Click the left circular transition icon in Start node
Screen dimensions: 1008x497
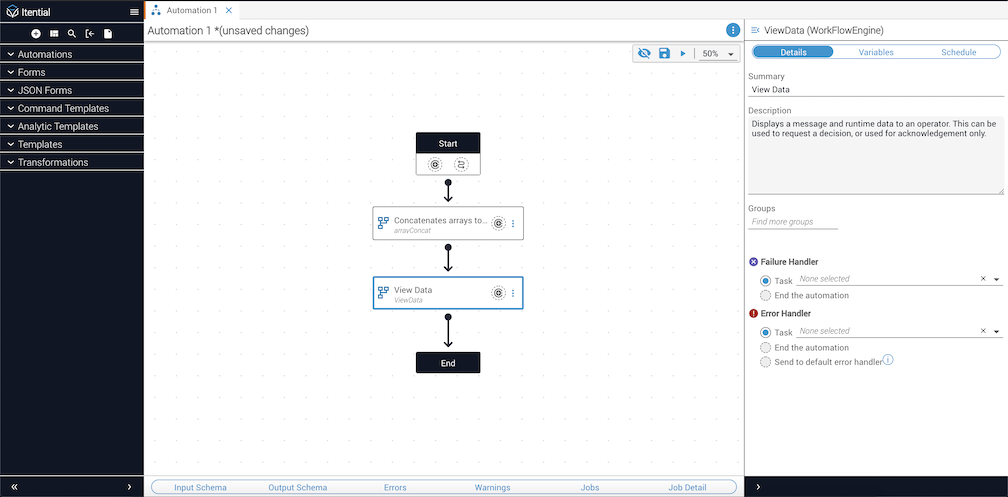click(x=435, y=165)
